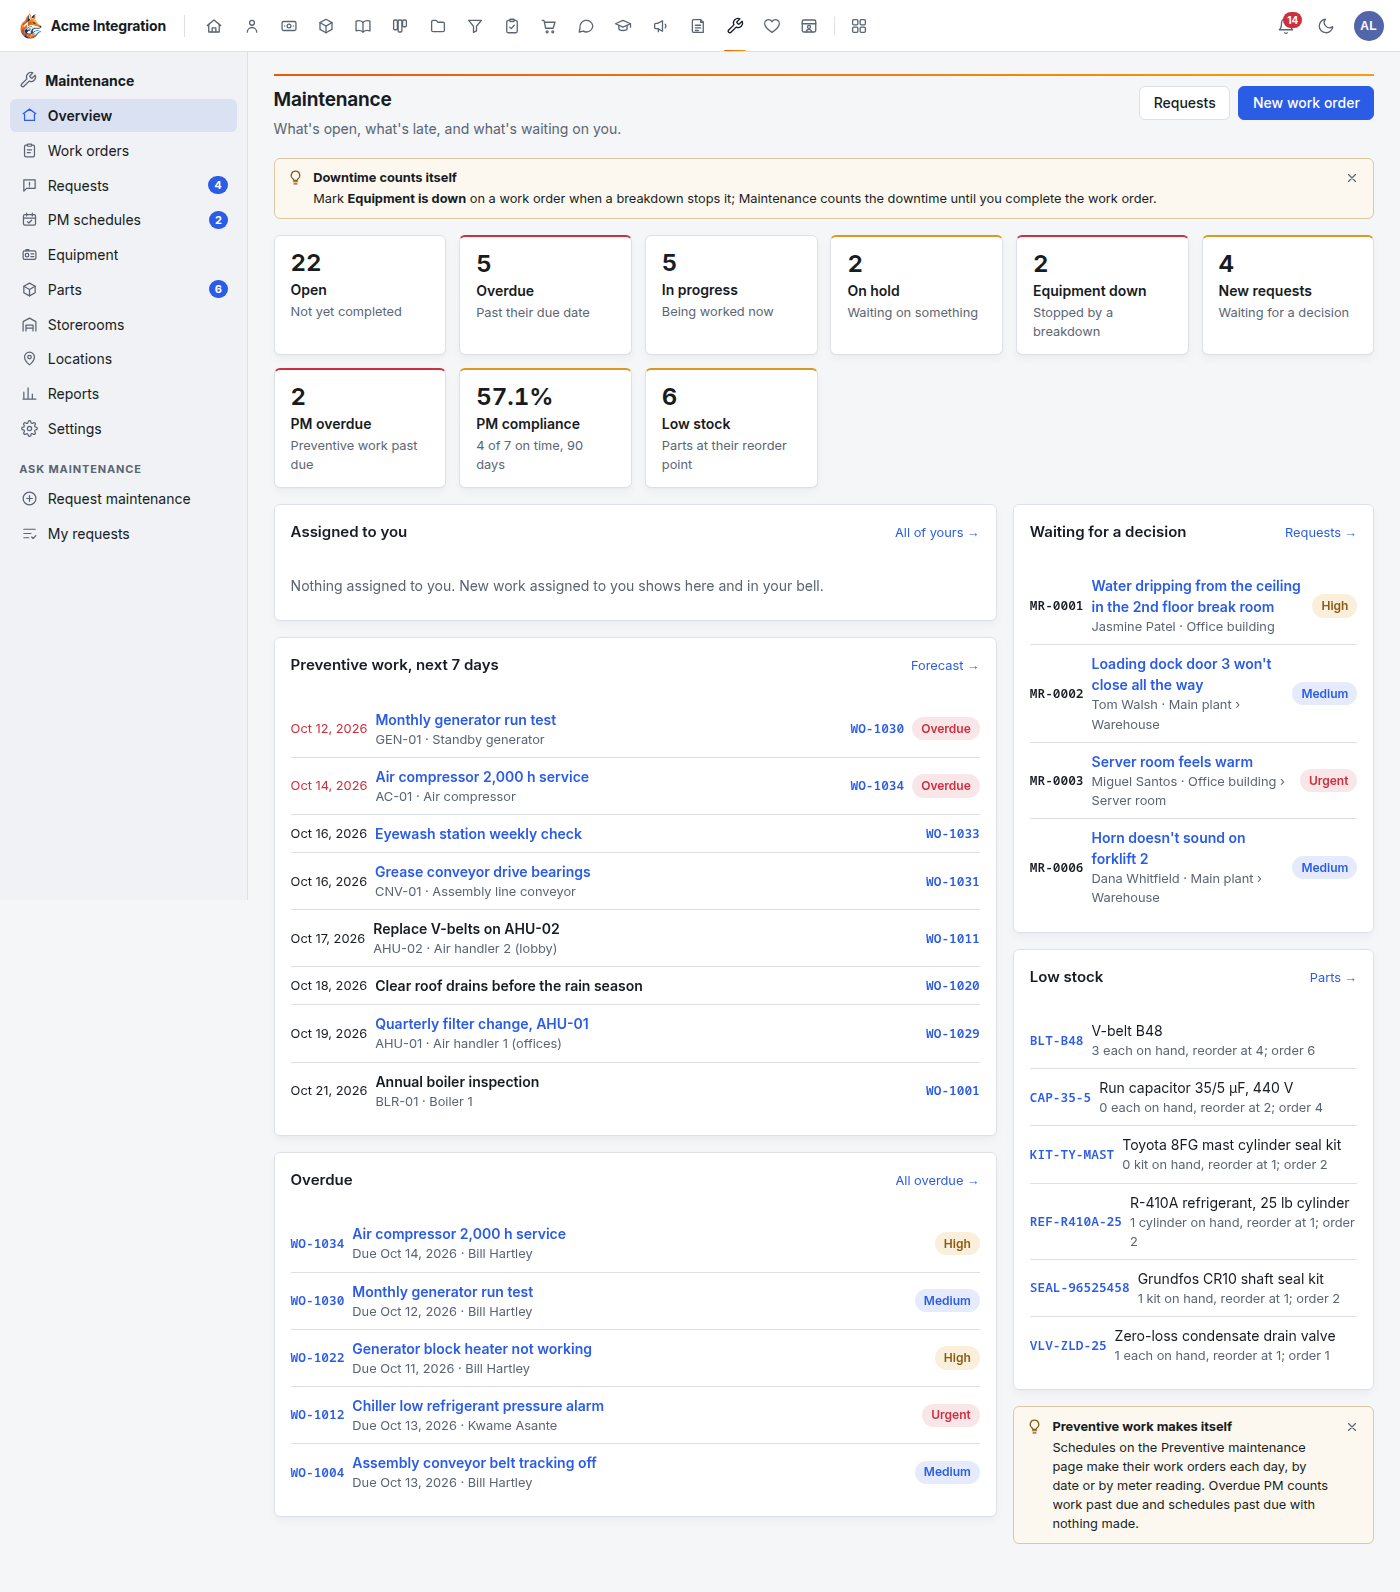This screenshot has width=1400, height=1592.
Task: Toggle dark mode with the moon icon
Action: [1326, 26]
